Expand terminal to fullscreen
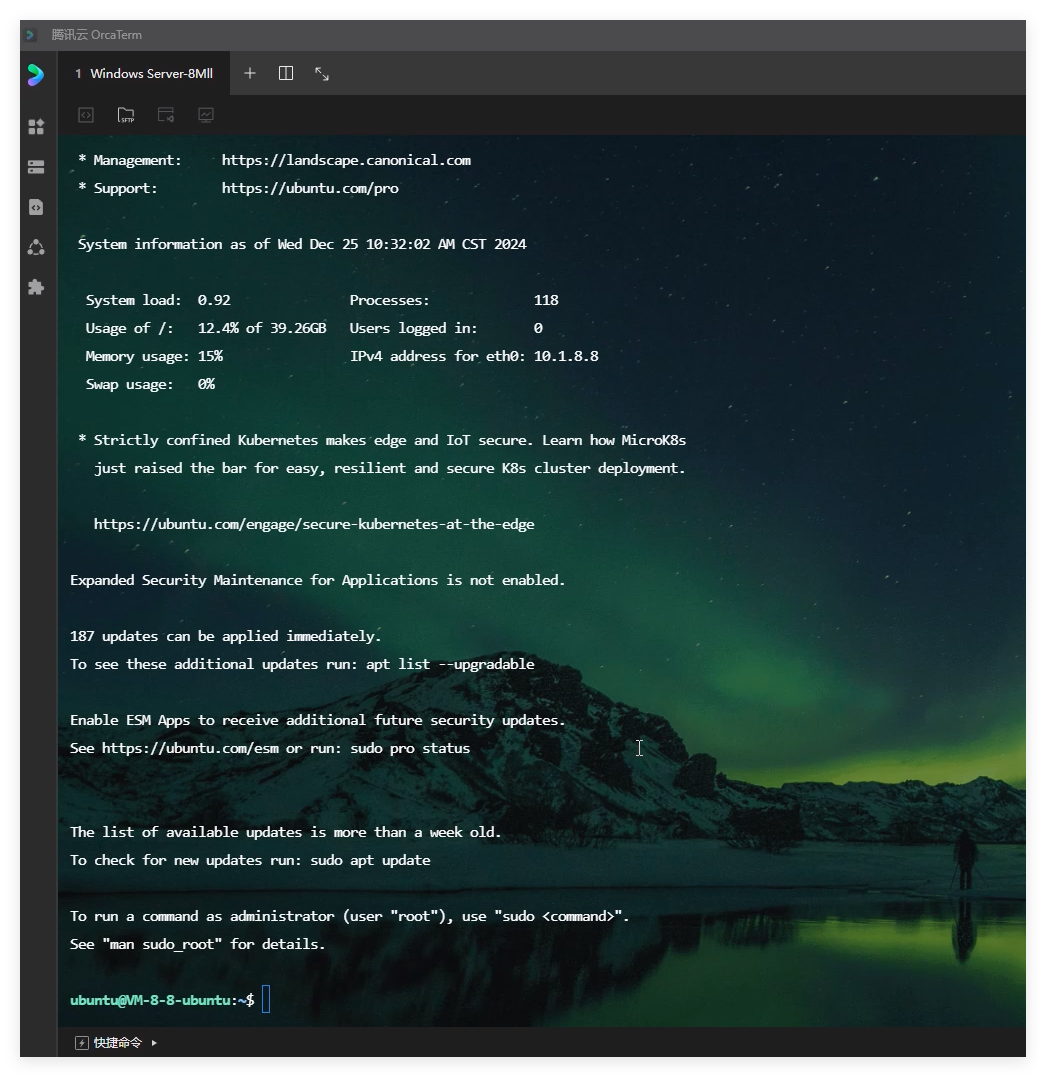 [x=321, y=73]
